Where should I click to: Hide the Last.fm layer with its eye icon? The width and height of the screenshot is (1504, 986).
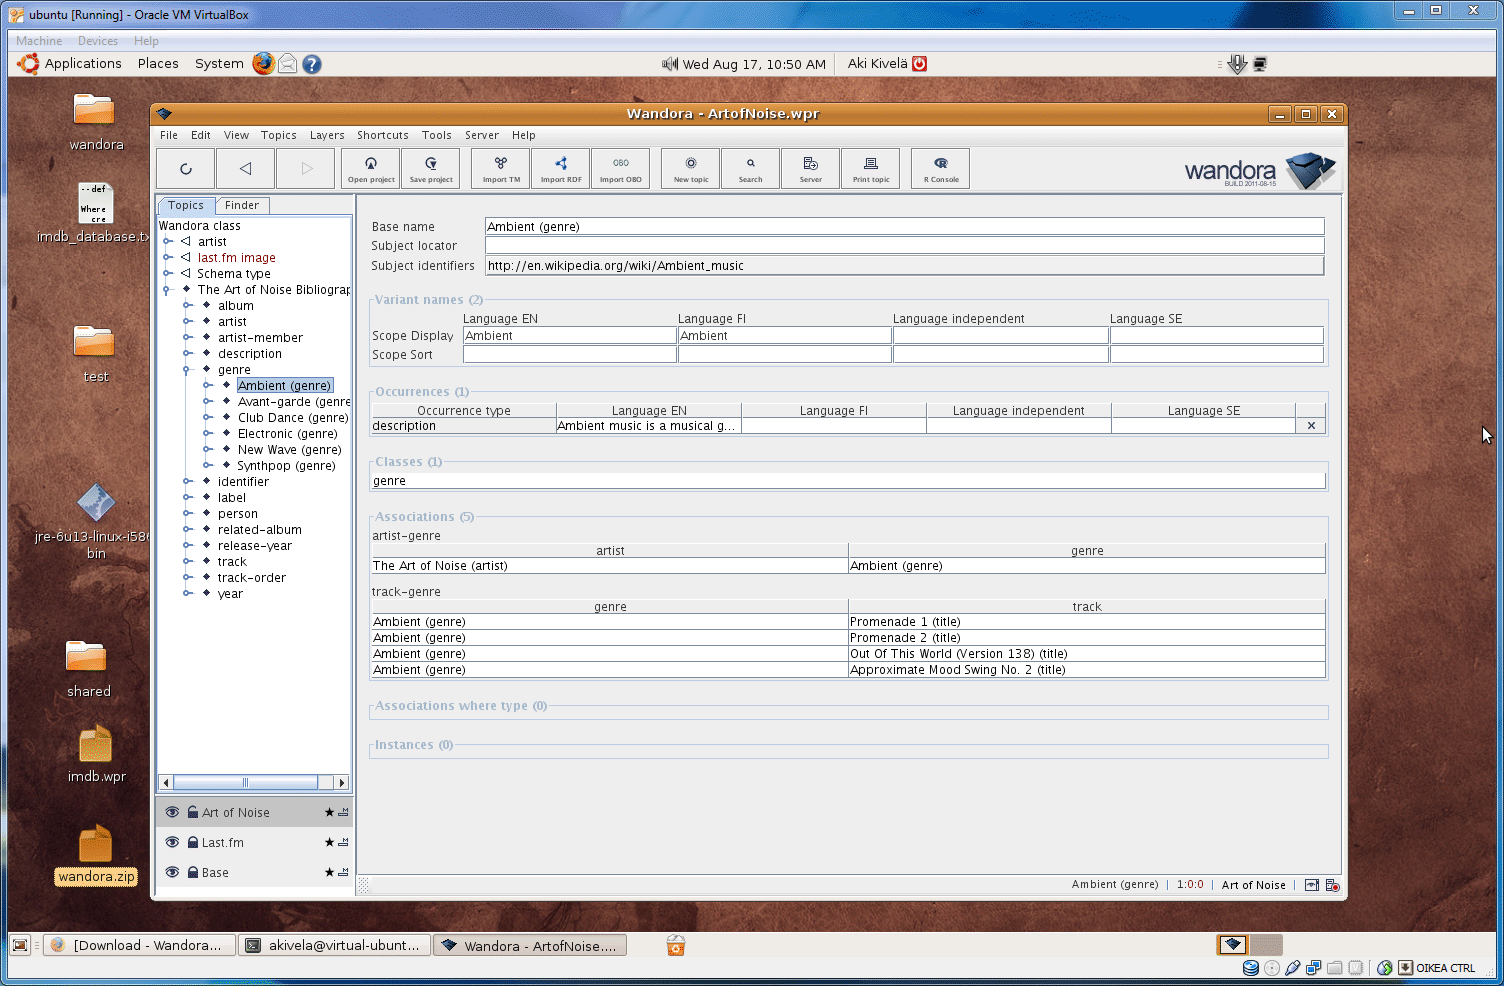pyautogui.click(x=172, y=842)
